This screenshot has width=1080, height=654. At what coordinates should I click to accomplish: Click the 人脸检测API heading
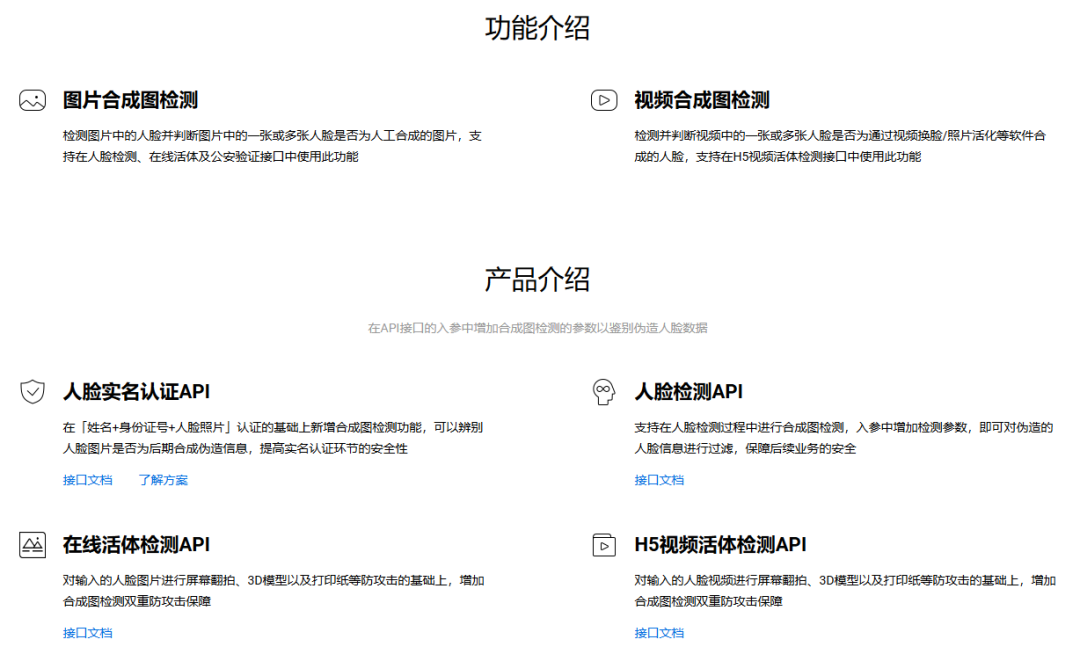coord(687,392)
